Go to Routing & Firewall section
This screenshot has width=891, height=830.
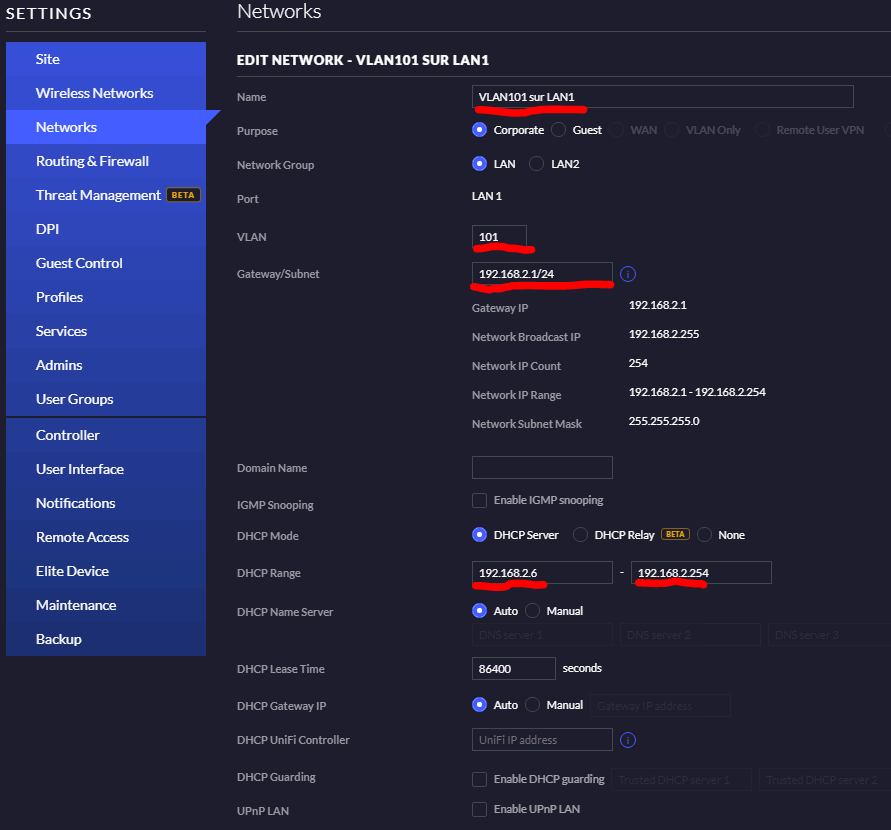92,161
